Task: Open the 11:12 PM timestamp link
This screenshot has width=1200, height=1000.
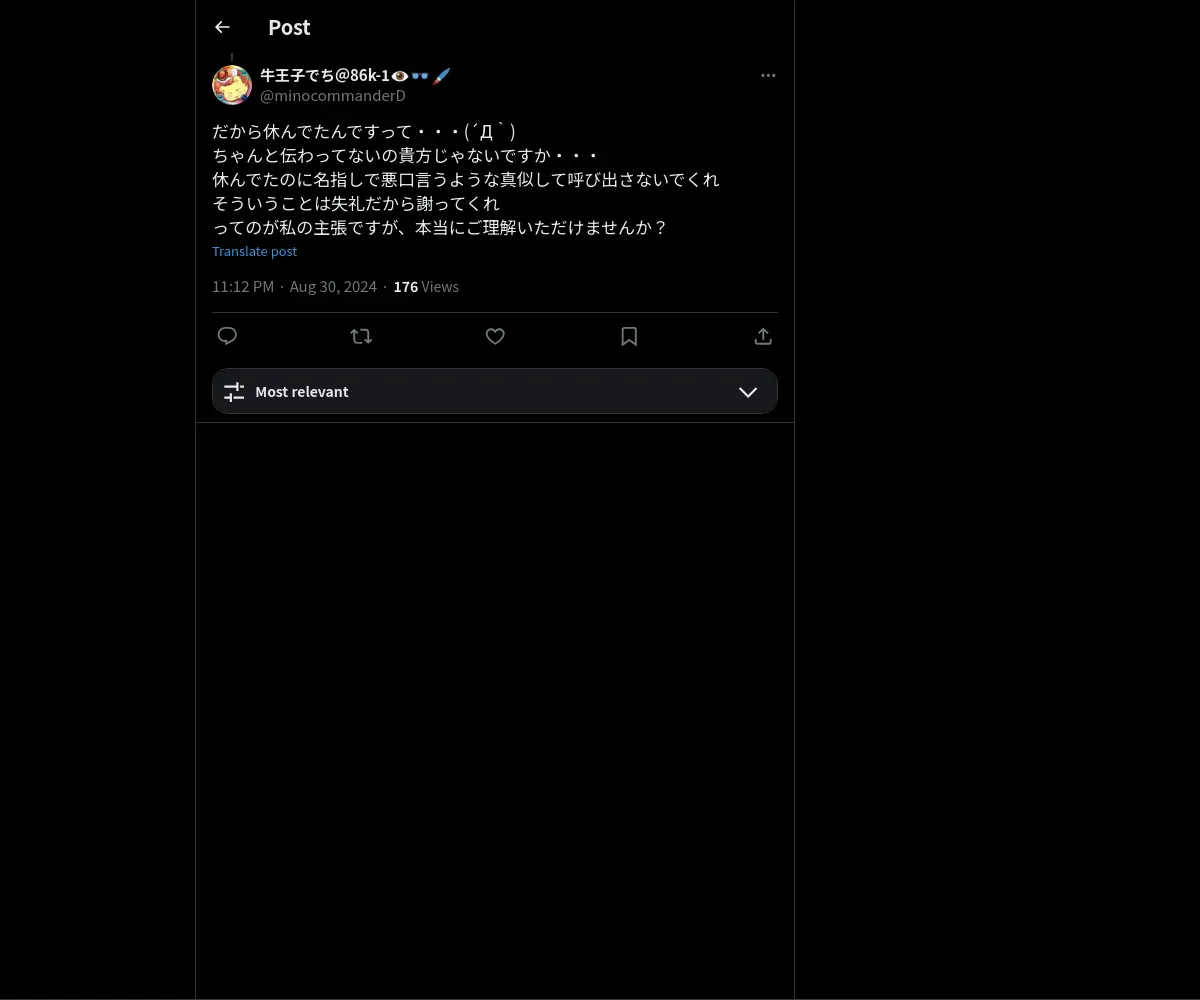Action: 243,286
